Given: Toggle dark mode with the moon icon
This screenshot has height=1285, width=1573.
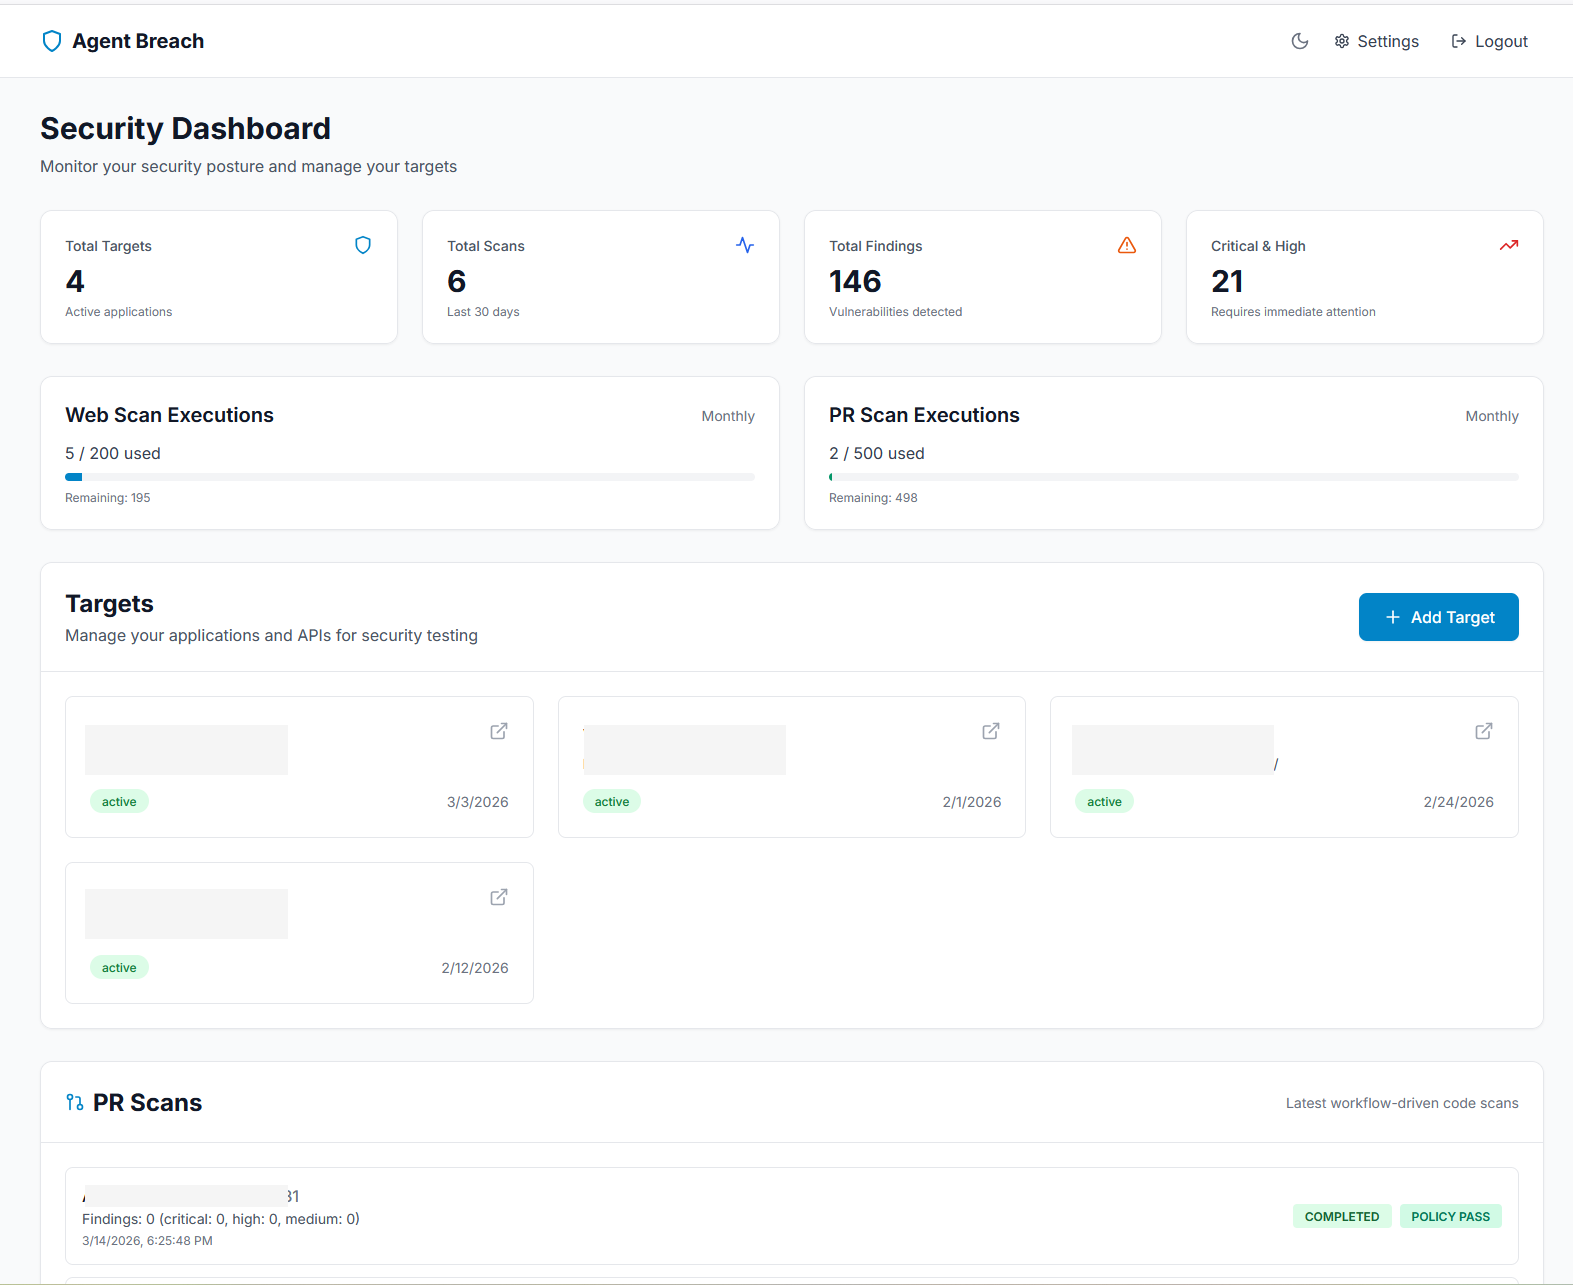Looking at the screenshot, I should (1299, 41).
